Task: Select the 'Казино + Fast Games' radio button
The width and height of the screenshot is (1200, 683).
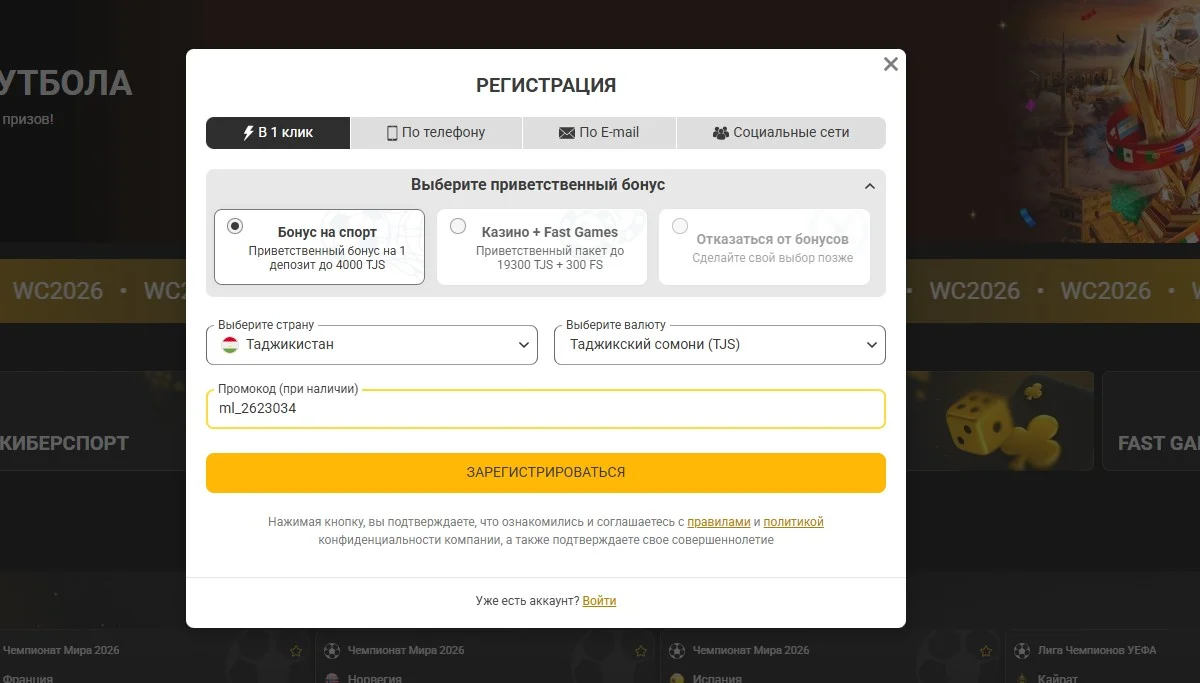Action: click(x=458, y=226)
